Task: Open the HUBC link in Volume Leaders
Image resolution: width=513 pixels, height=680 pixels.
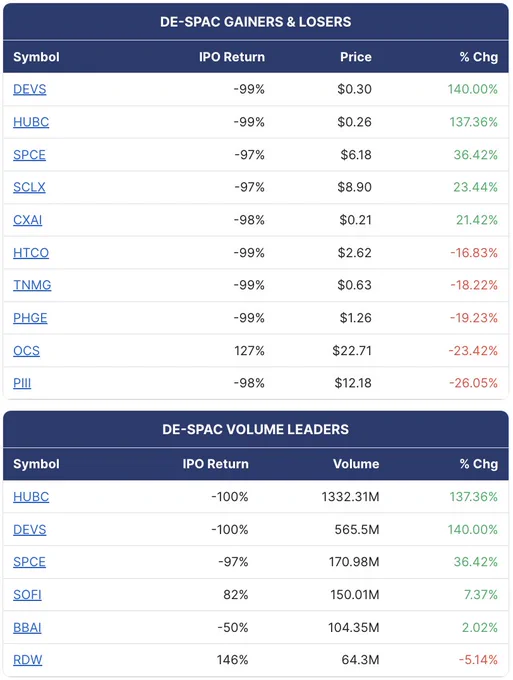Action: [x=31, y=497]
